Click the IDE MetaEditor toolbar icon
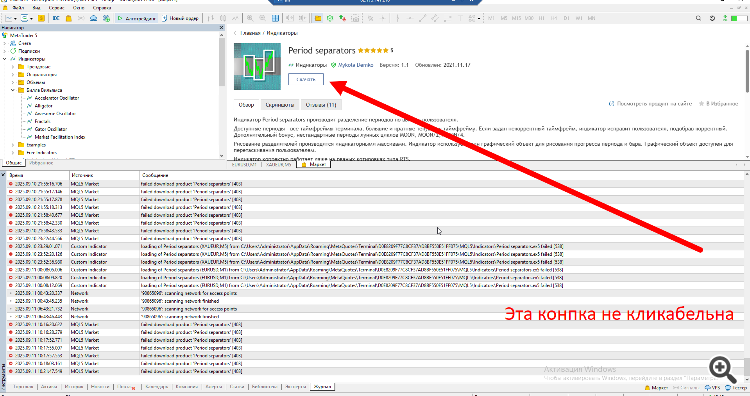Viewport: 750px width, 396px height. point(56,18)
